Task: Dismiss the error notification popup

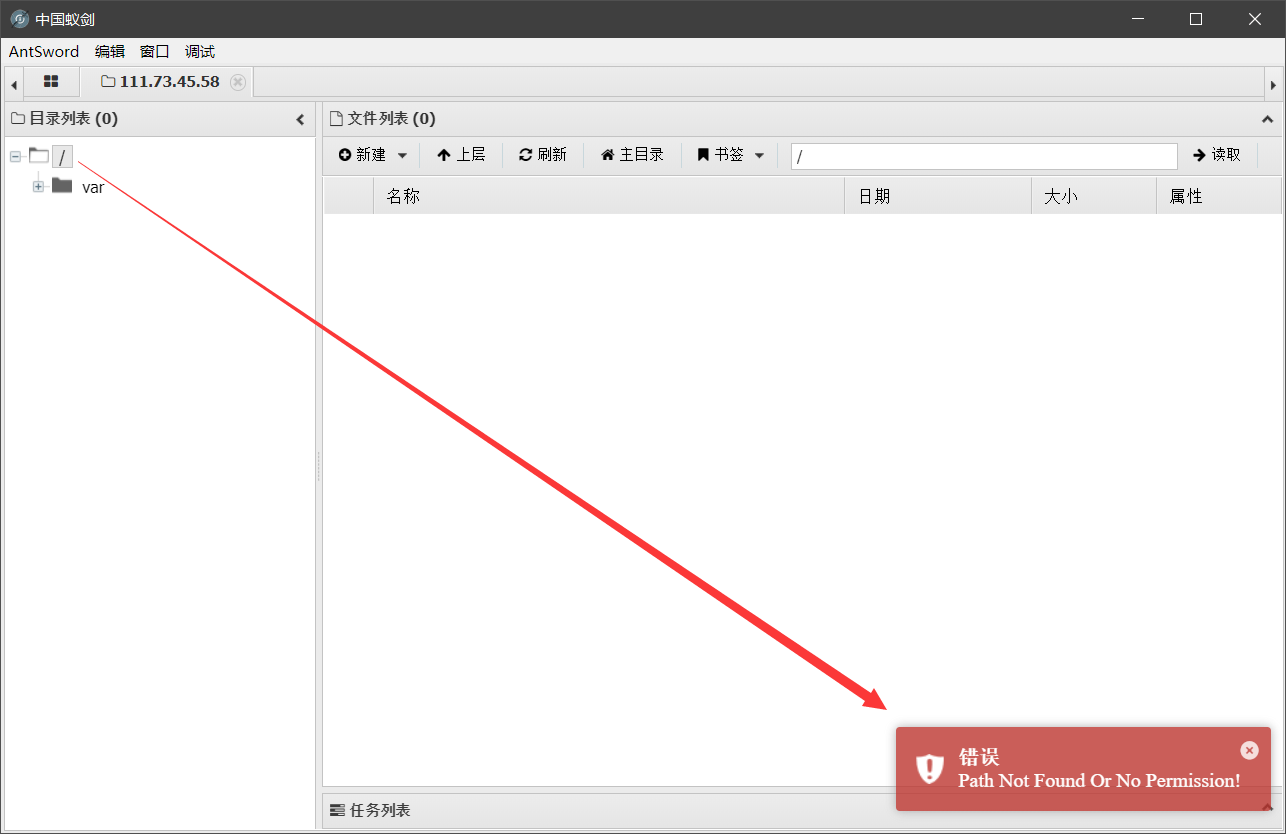Action: [x=1249, y=750]
